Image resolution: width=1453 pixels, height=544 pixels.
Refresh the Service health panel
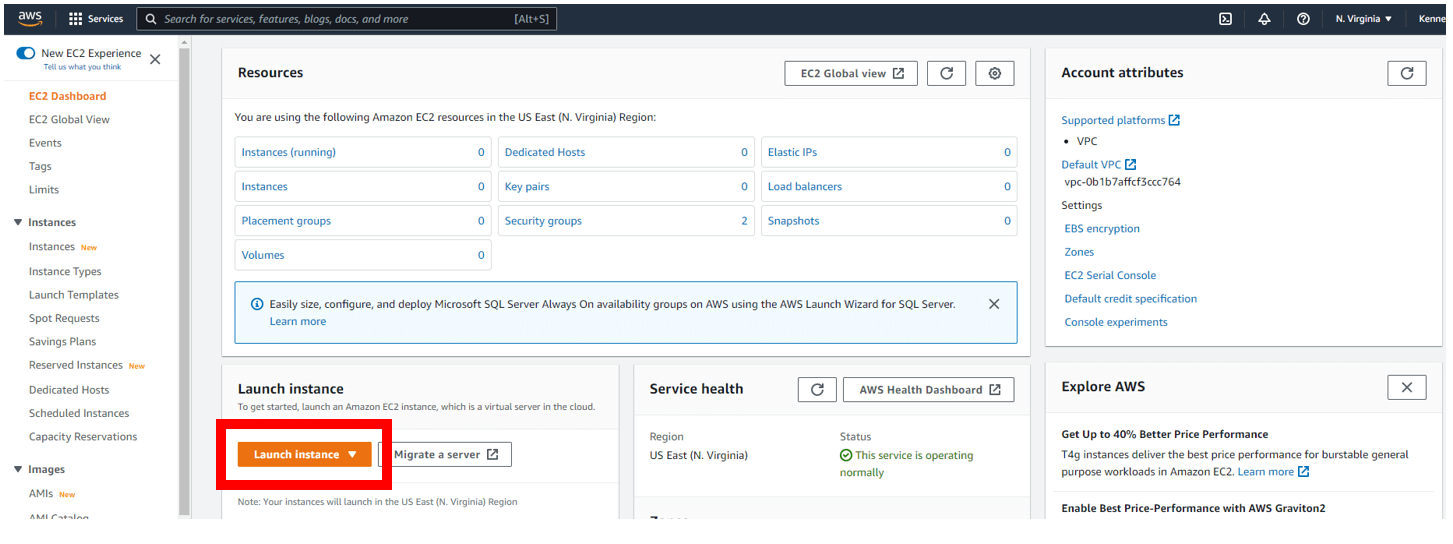tap(816, 390)
